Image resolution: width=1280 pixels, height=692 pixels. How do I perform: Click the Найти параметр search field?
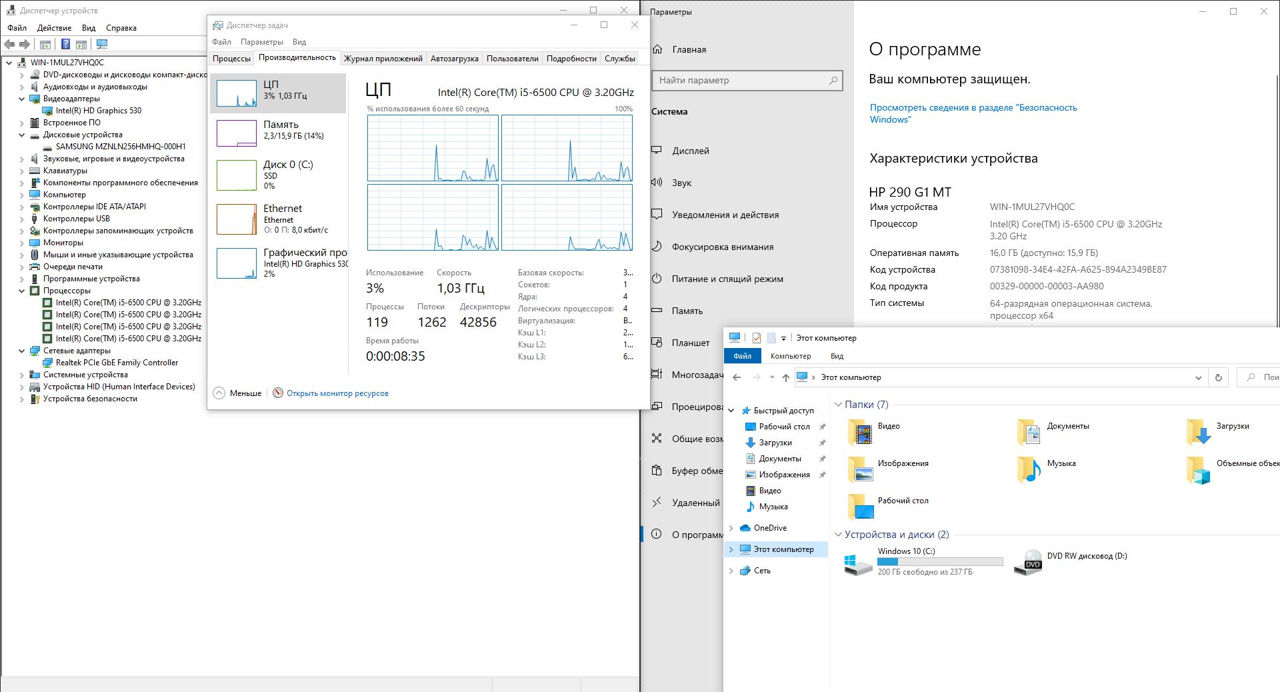746,80
